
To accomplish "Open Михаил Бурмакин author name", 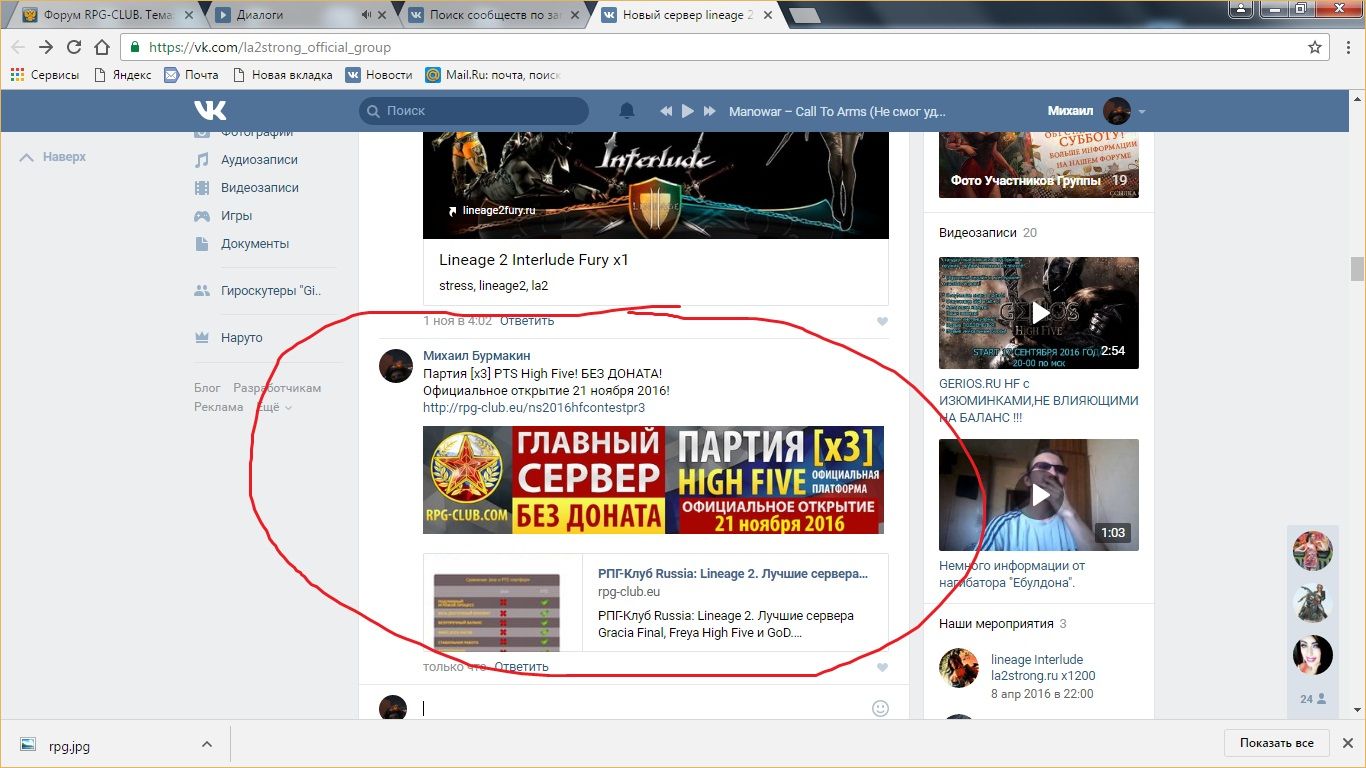I will [477, 356].
